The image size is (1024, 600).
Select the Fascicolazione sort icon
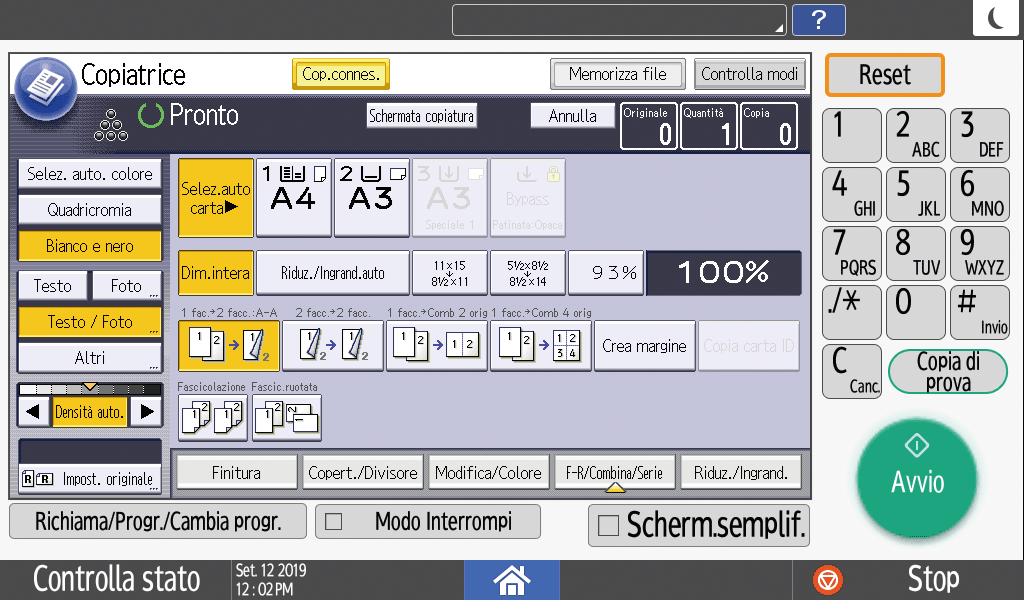[213, 418]
